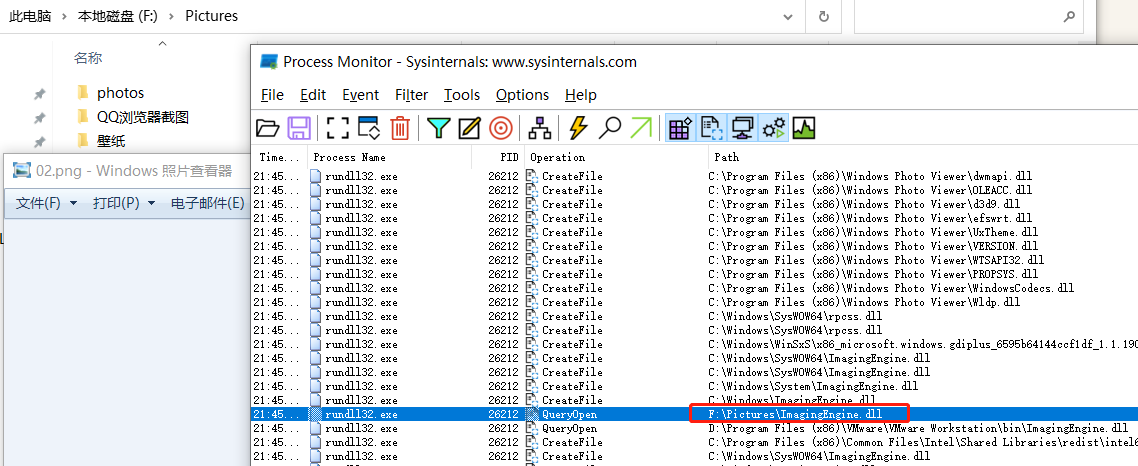Open 文件(F) dropdown in Photo Viewer
Viewport: 1138px width, 466px height.
(x=46, y=203)
